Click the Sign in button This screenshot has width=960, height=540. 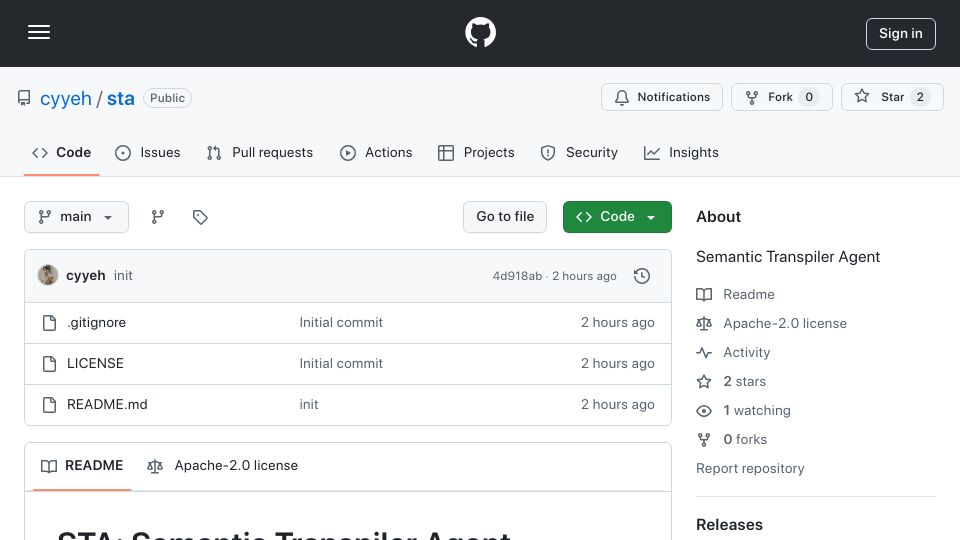(901, 34)
